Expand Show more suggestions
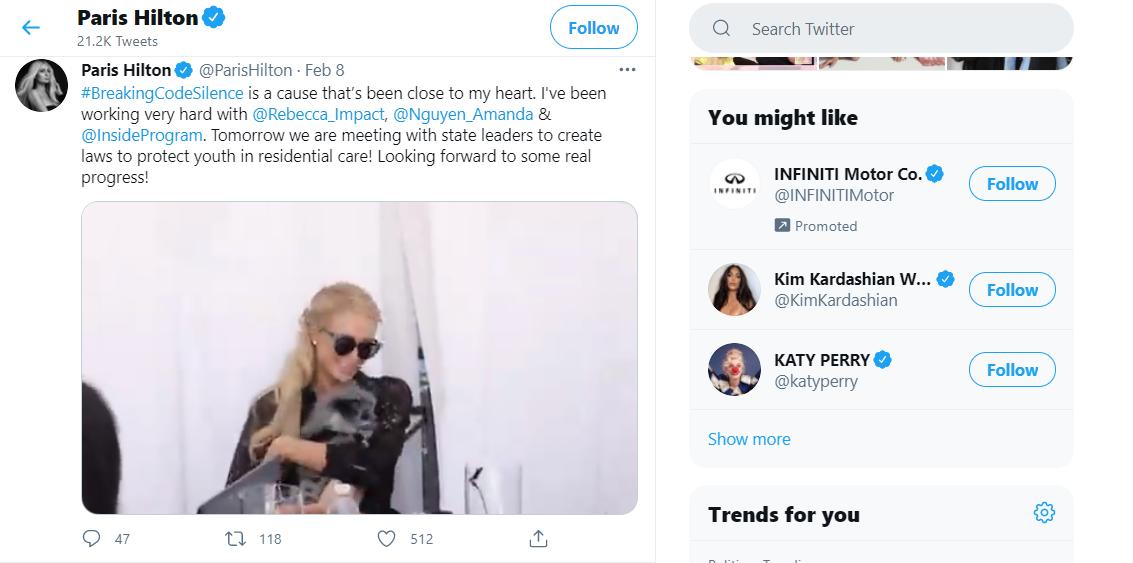 coord(749,439)
